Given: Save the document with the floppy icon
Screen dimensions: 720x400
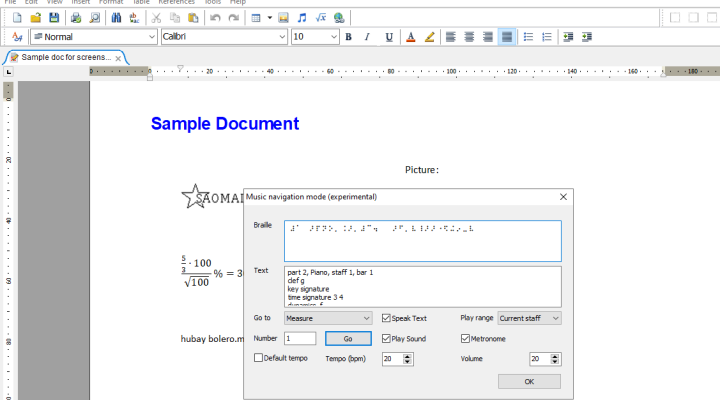Looking at the screenshot, I should tap(54, 18).
